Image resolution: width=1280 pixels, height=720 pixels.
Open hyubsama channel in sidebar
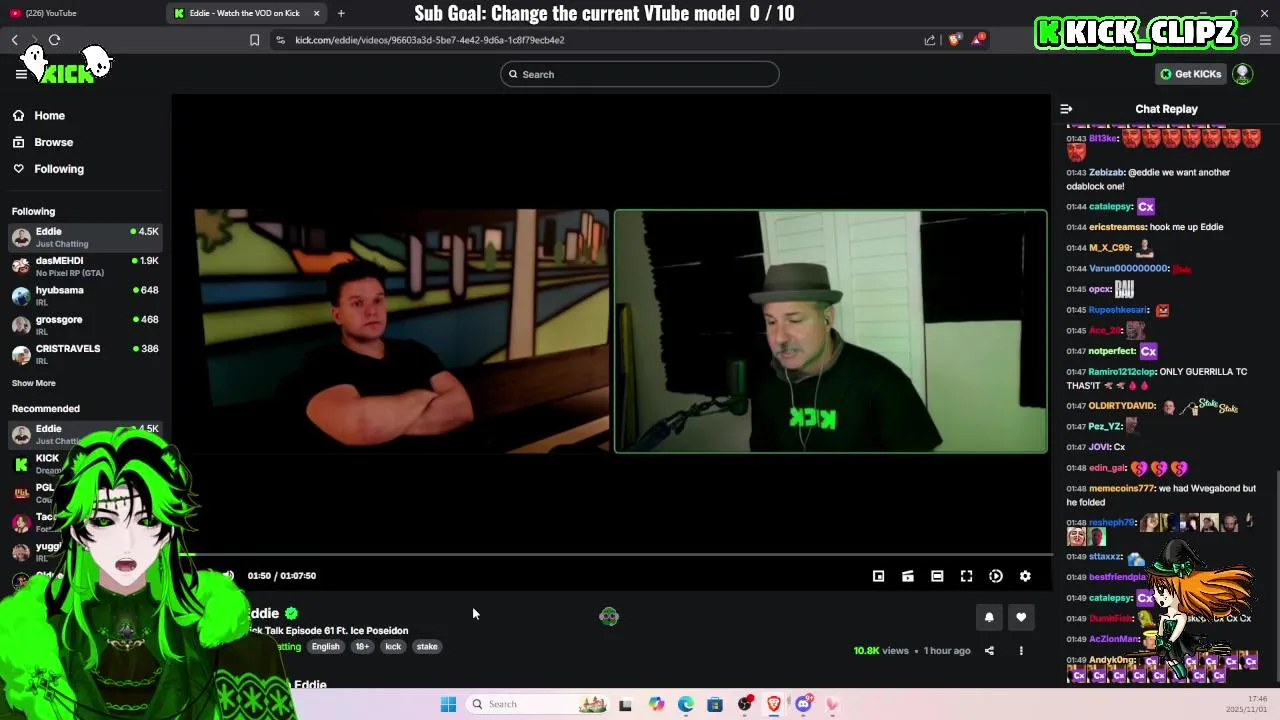coord(85,295)
